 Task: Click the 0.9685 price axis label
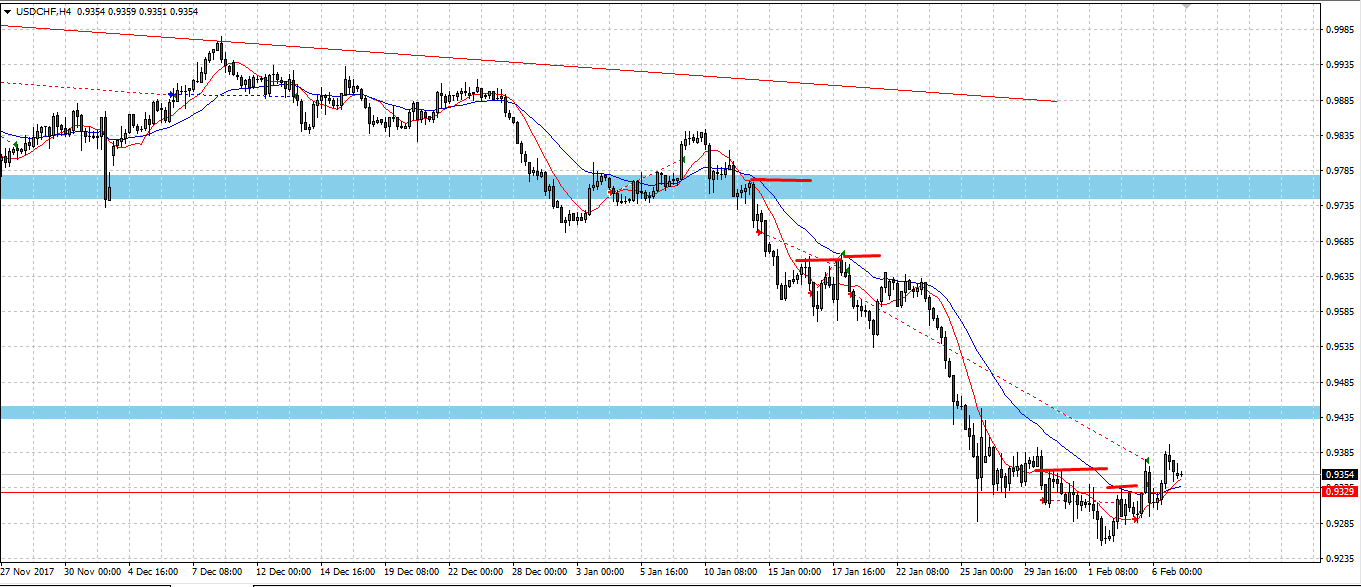1340,242
